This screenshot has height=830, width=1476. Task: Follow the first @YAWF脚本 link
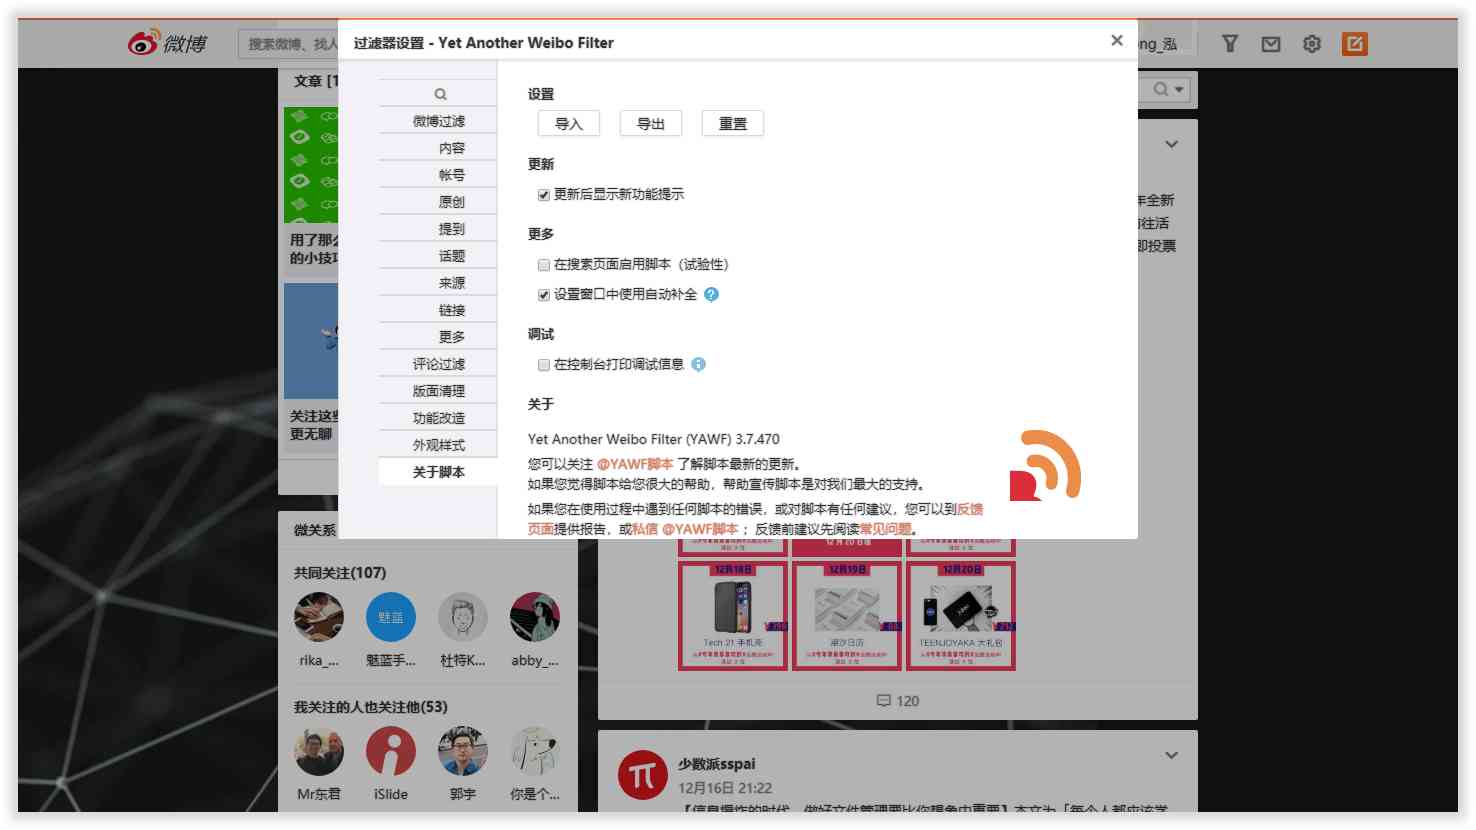pyautogui.click(x=635, y=464)
